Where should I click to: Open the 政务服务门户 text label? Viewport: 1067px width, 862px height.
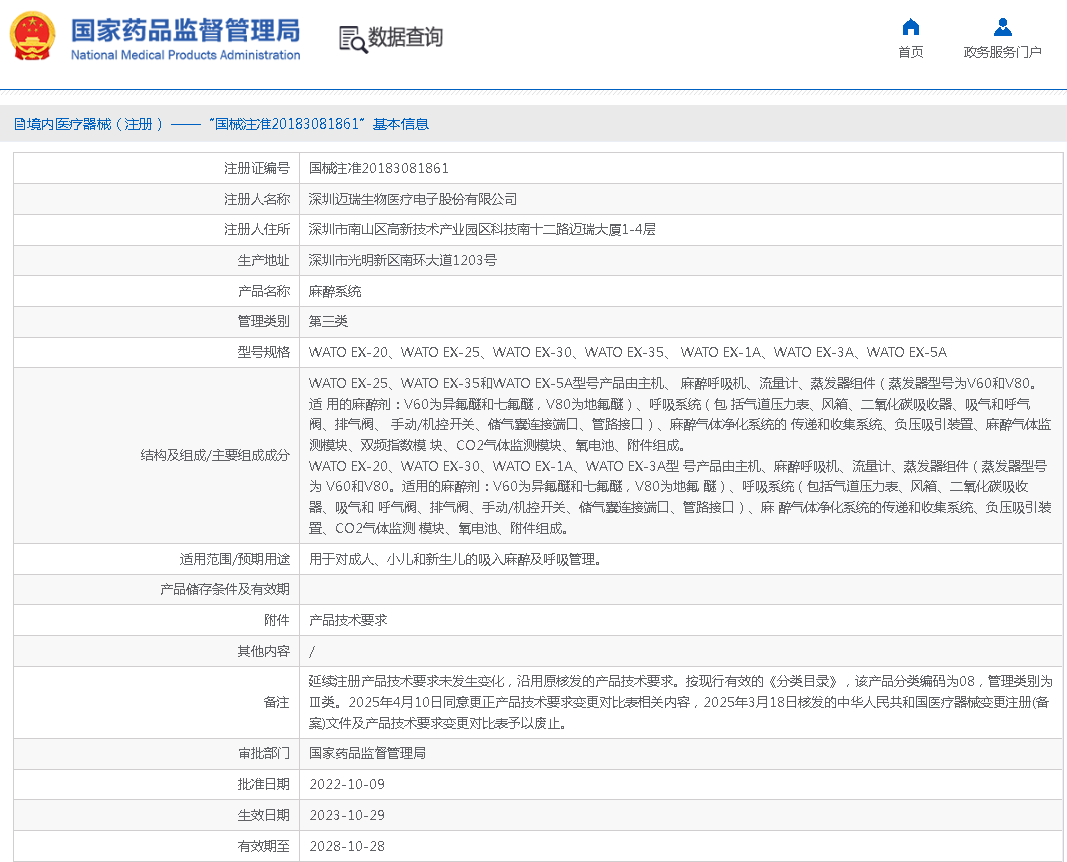(x=1002, y=53)
